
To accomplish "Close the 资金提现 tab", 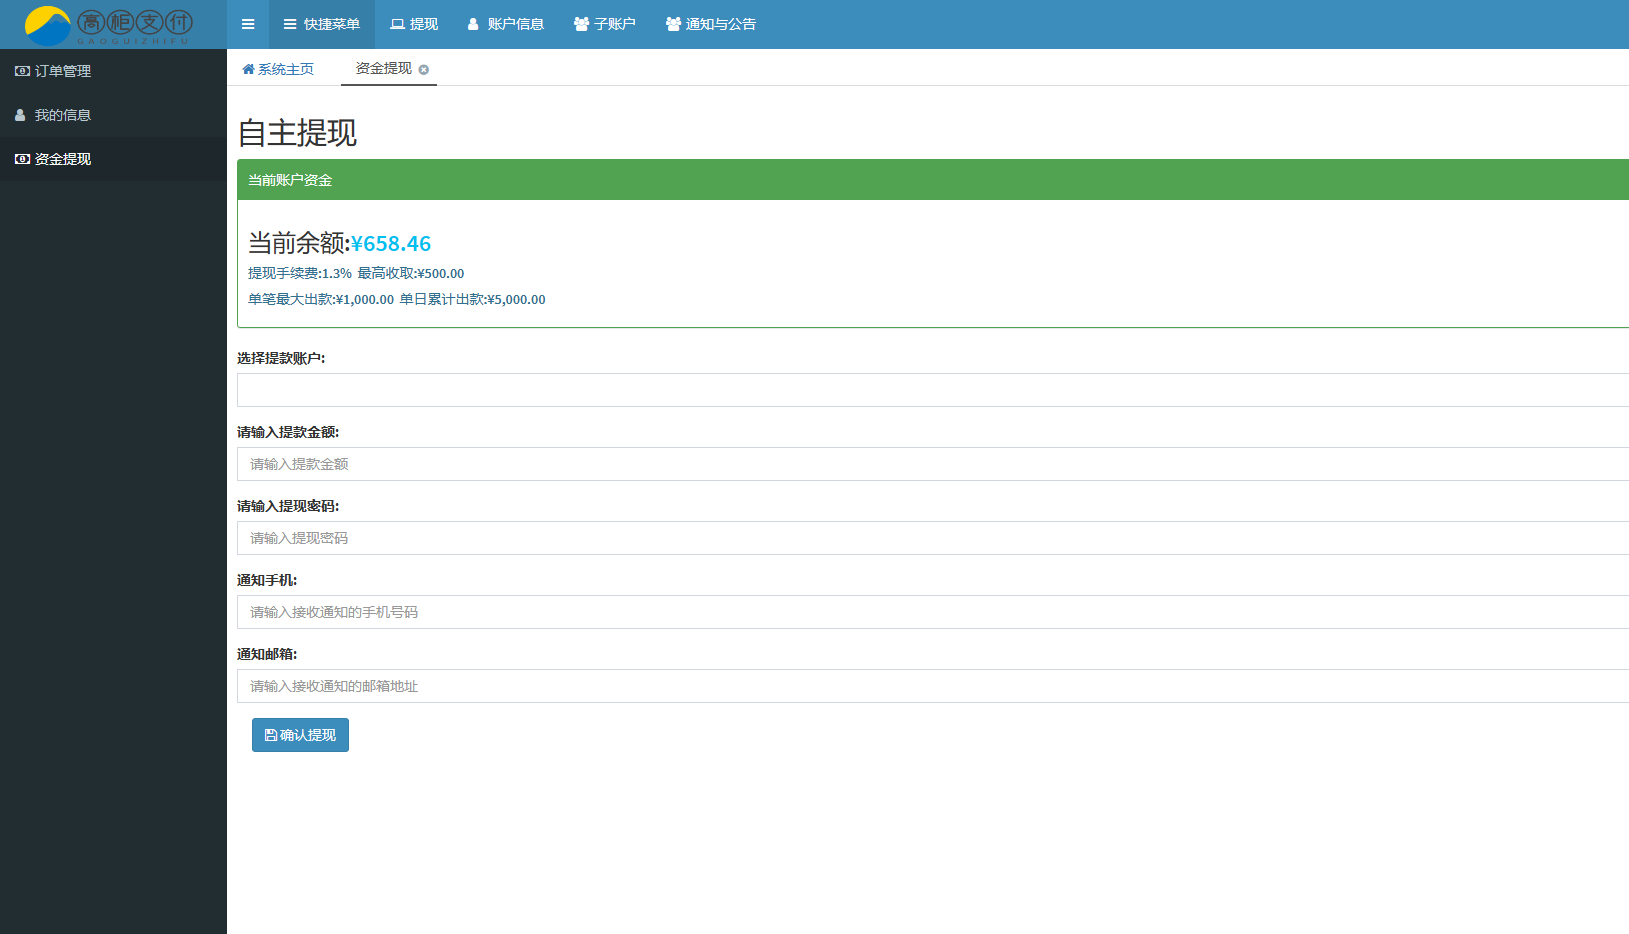I will click(x=424, y=70).
